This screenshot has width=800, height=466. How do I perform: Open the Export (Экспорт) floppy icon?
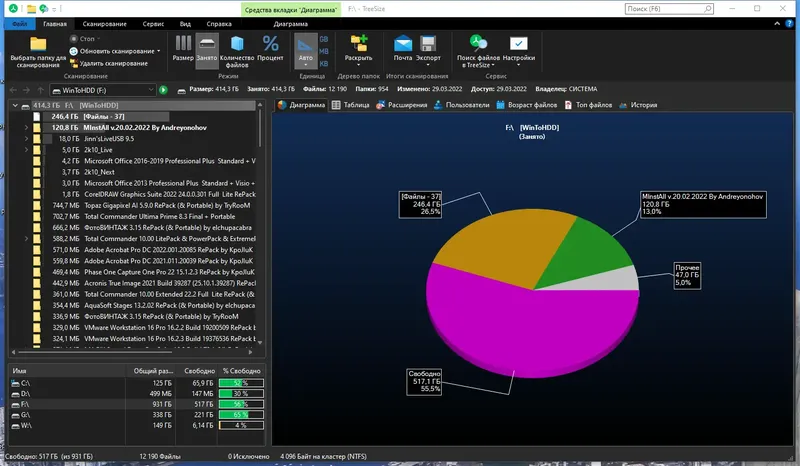tap(428, 44)
